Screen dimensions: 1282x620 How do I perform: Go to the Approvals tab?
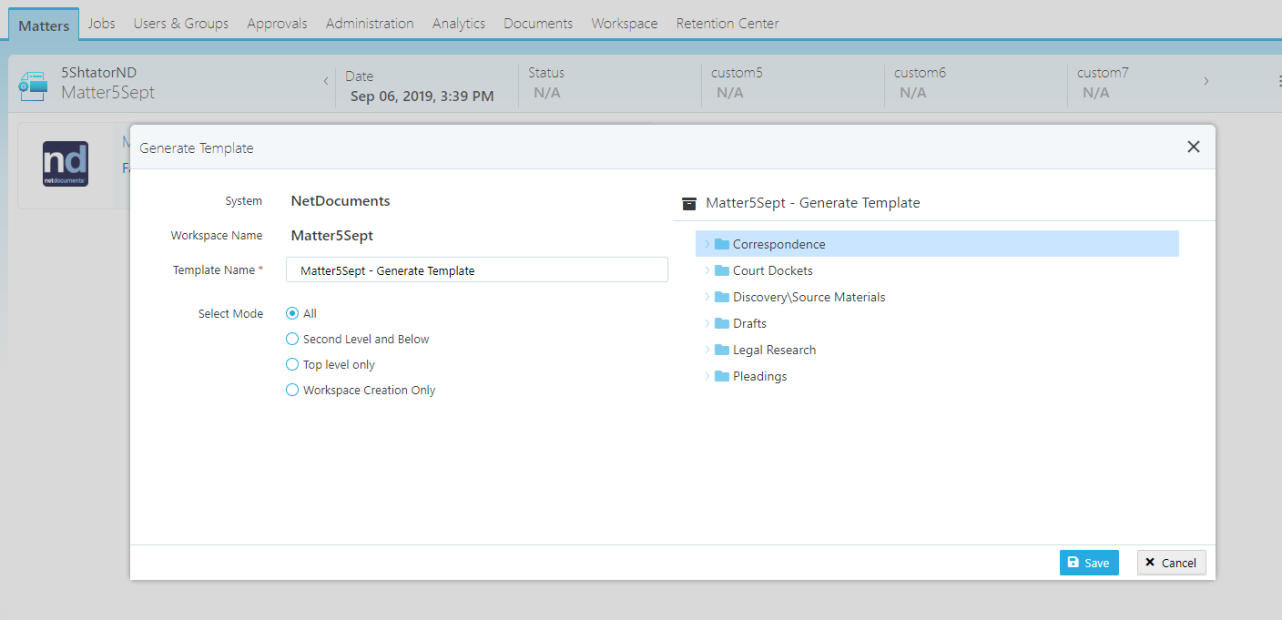(277, 23)
